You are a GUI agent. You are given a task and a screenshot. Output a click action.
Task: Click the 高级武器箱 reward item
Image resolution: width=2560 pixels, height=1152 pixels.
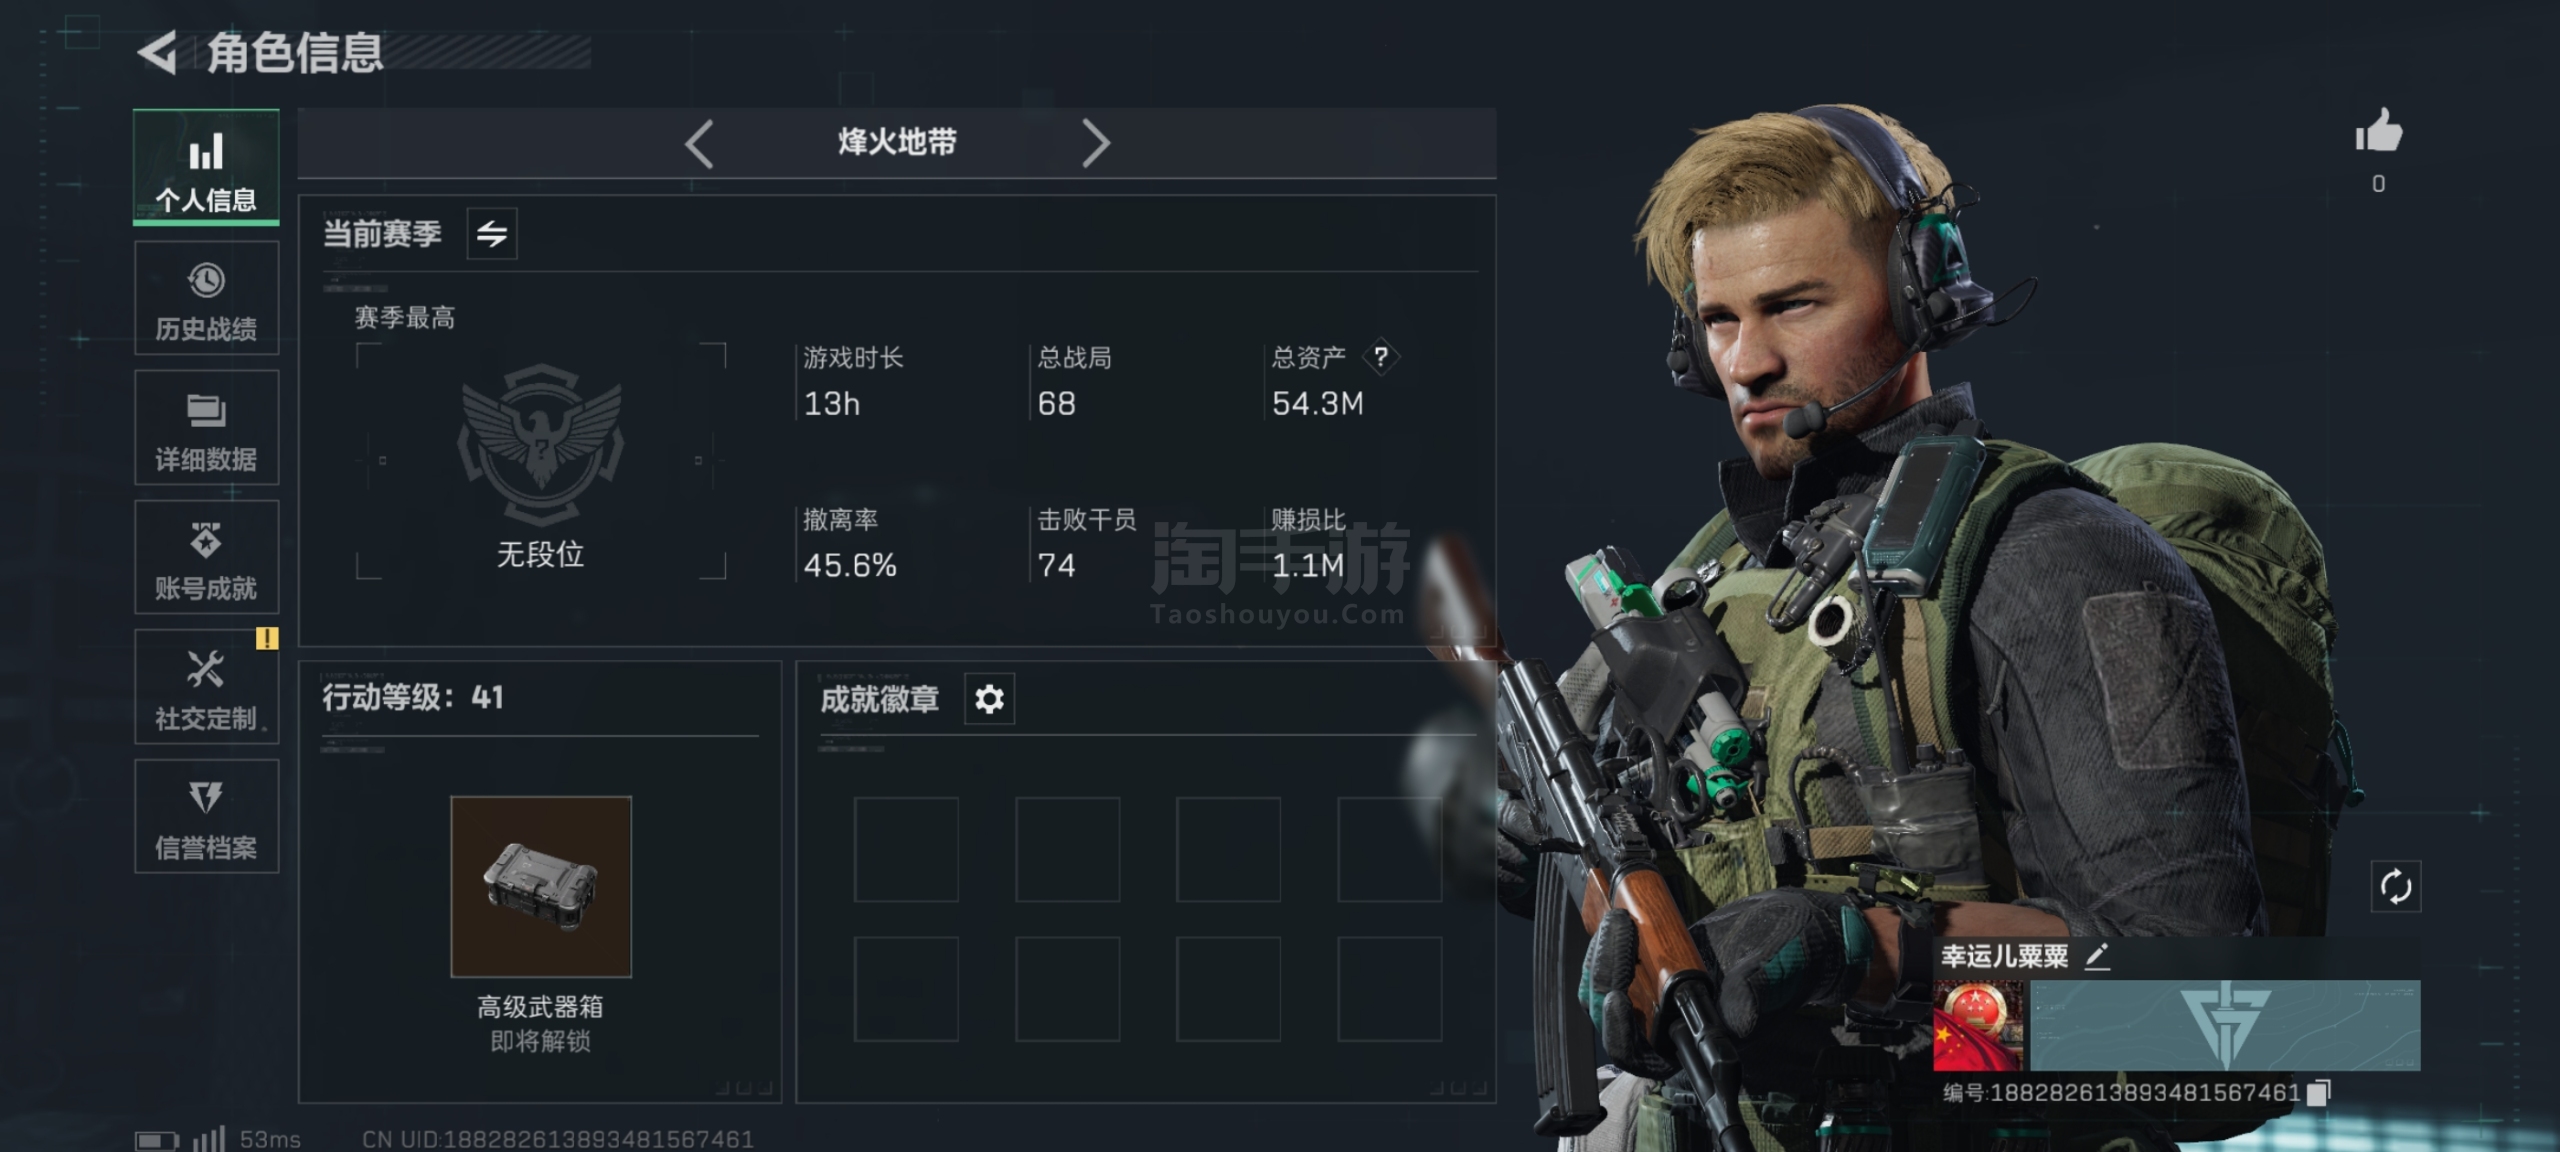(x=541, y=886)
